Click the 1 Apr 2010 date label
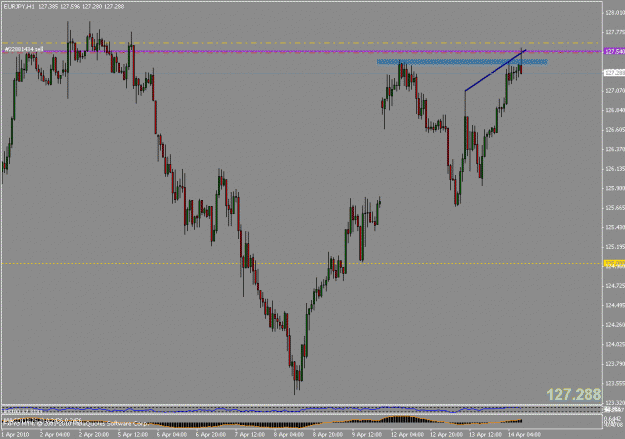 [15, 434]
